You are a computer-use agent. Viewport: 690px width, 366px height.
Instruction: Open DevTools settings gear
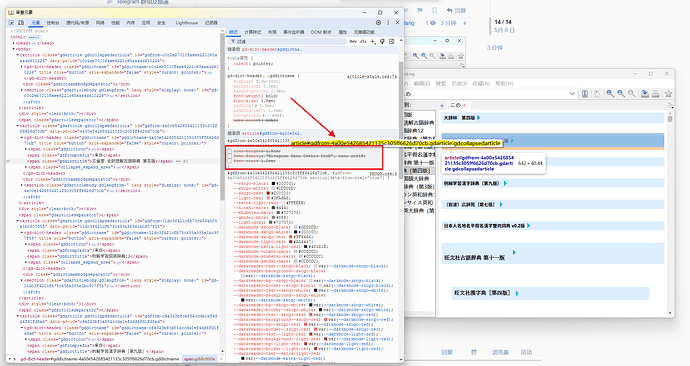(x=378, y=22)
